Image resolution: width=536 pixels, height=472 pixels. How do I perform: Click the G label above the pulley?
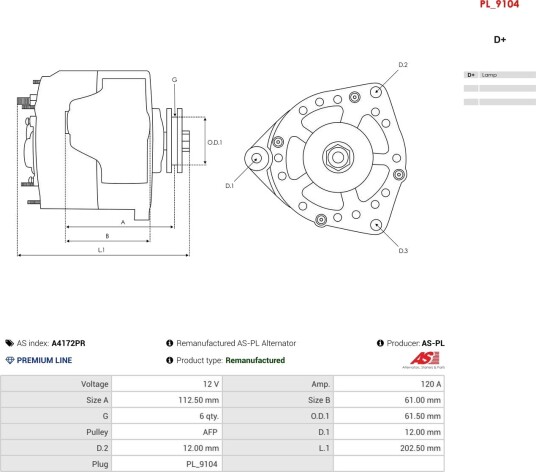point(174,80)
